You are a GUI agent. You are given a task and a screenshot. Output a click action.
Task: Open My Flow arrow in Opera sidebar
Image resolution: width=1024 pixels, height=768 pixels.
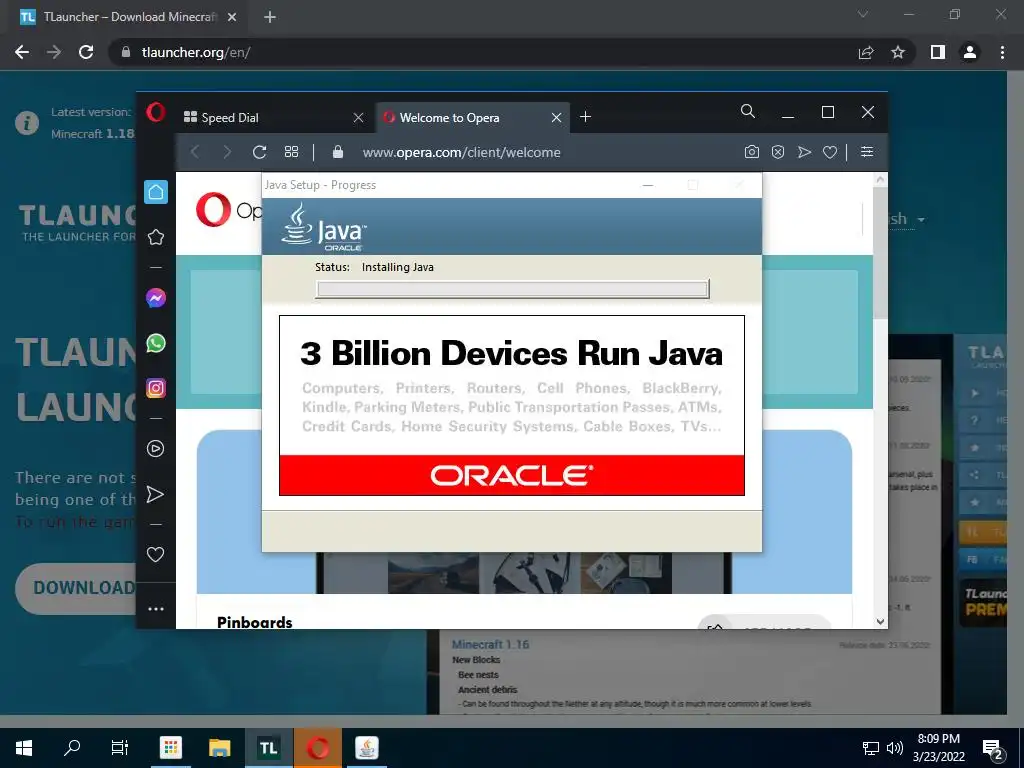(155, 494)
